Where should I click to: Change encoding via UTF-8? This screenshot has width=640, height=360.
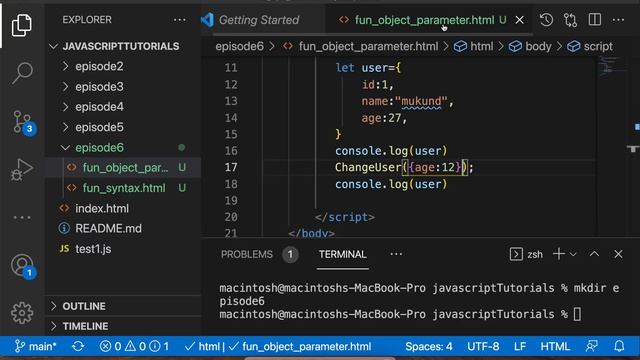click(x=483, y=347)
